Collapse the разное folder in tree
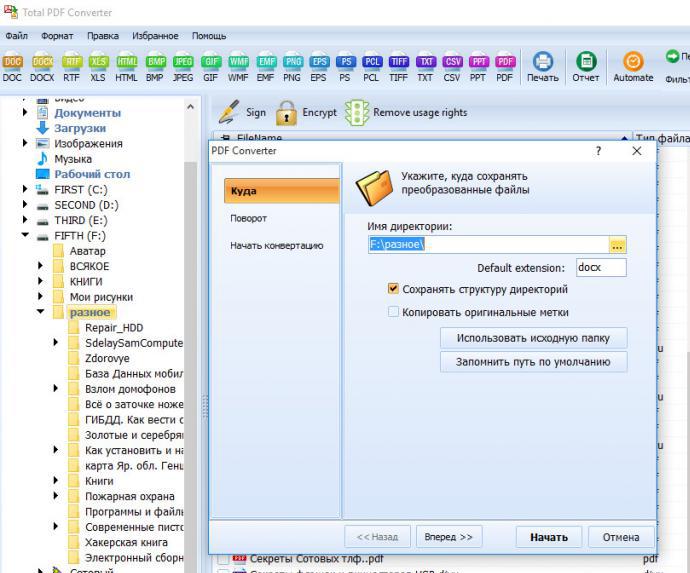Screen dimensions: 690x573 pos(41,312)
